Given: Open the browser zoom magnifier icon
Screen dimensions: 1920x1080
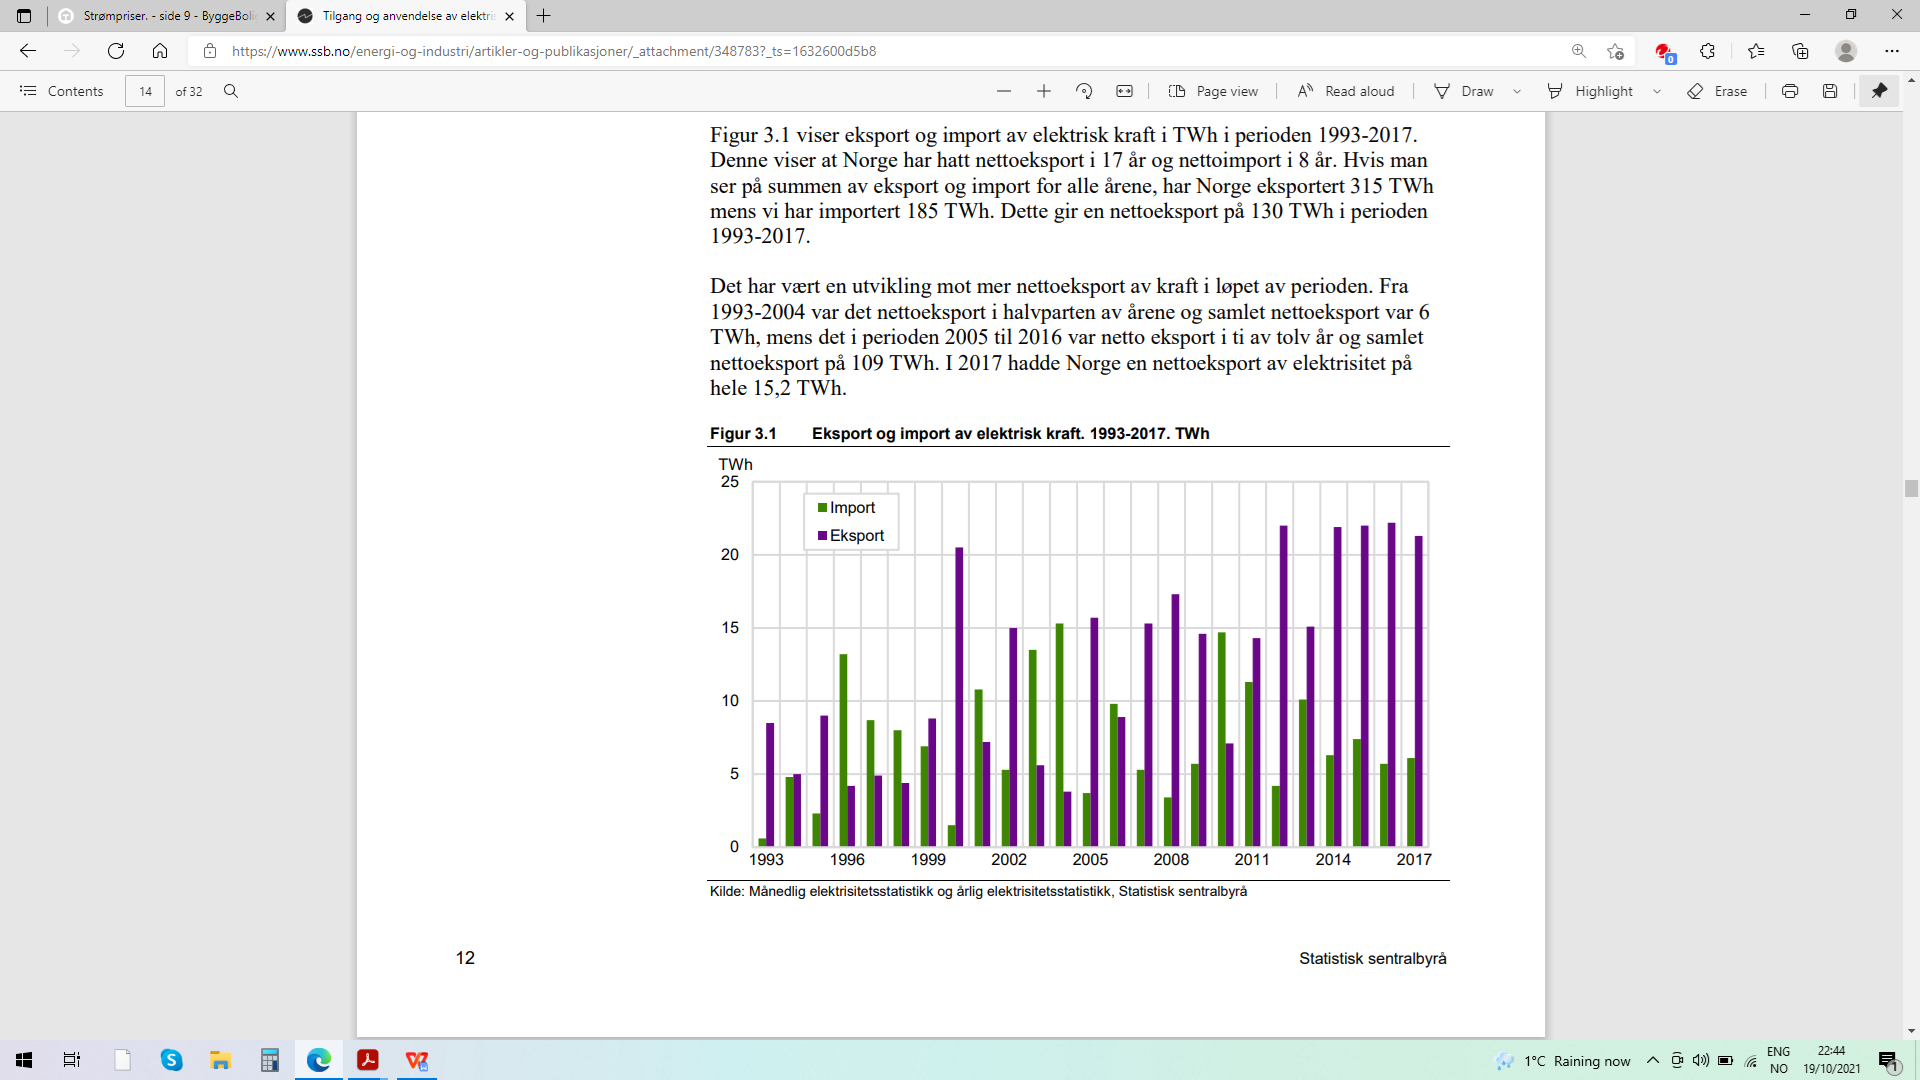Looking at the screenshot, I should pyautogui.click(x=1579, y=51).
